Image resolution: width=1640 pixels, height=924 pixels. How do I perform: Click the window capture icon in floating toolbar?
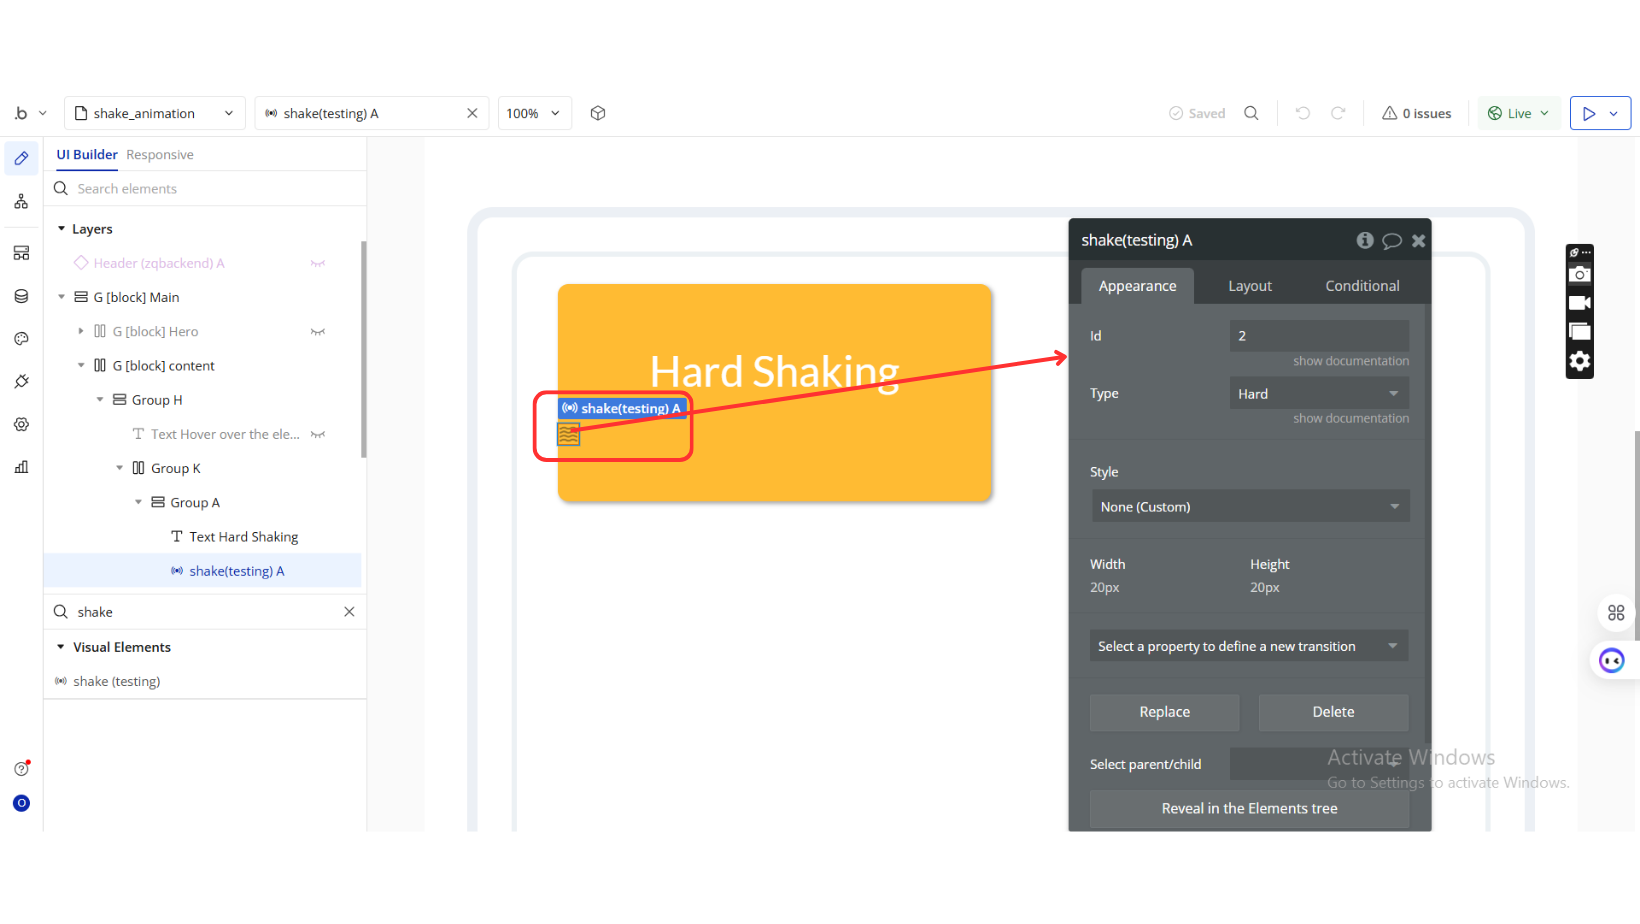[x=1580, y=332]
